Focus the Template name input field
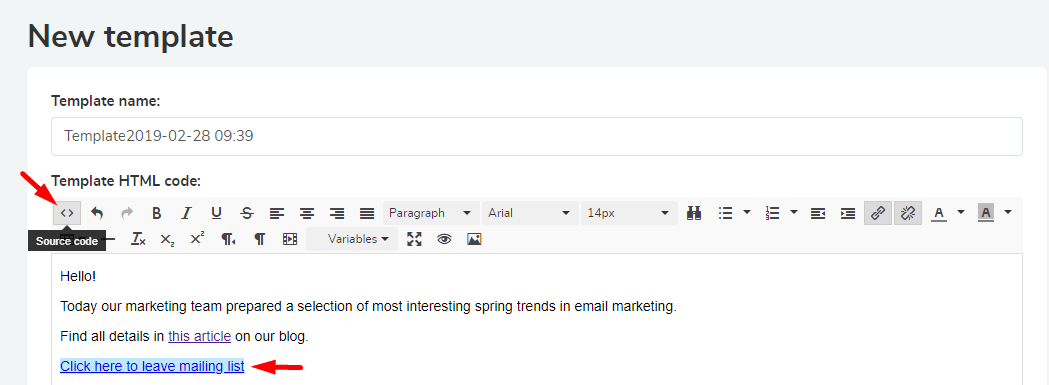Screen dimensions: 1049x385 pyautogui.click(x=537, y=137)
